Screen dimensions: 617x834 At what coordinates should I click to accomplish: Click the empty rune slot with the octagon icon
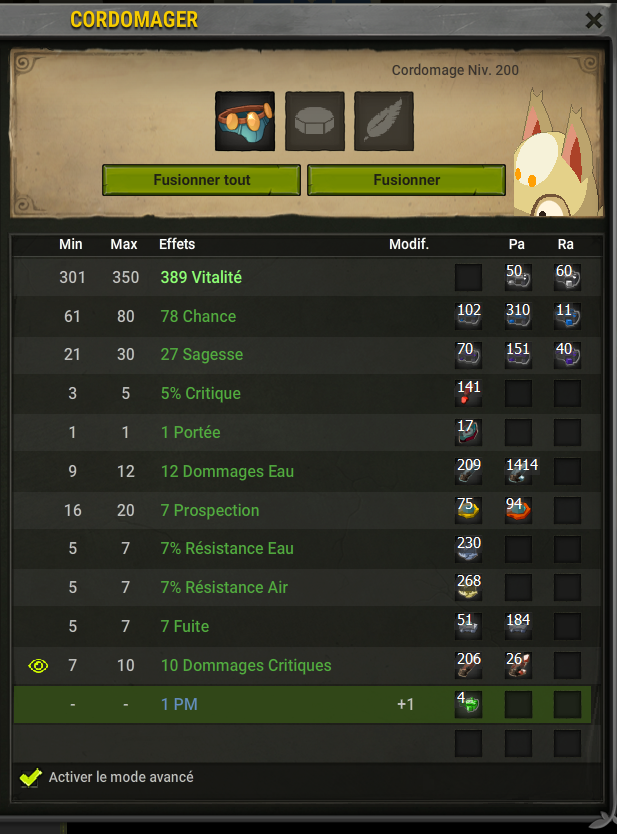point(315,121)
